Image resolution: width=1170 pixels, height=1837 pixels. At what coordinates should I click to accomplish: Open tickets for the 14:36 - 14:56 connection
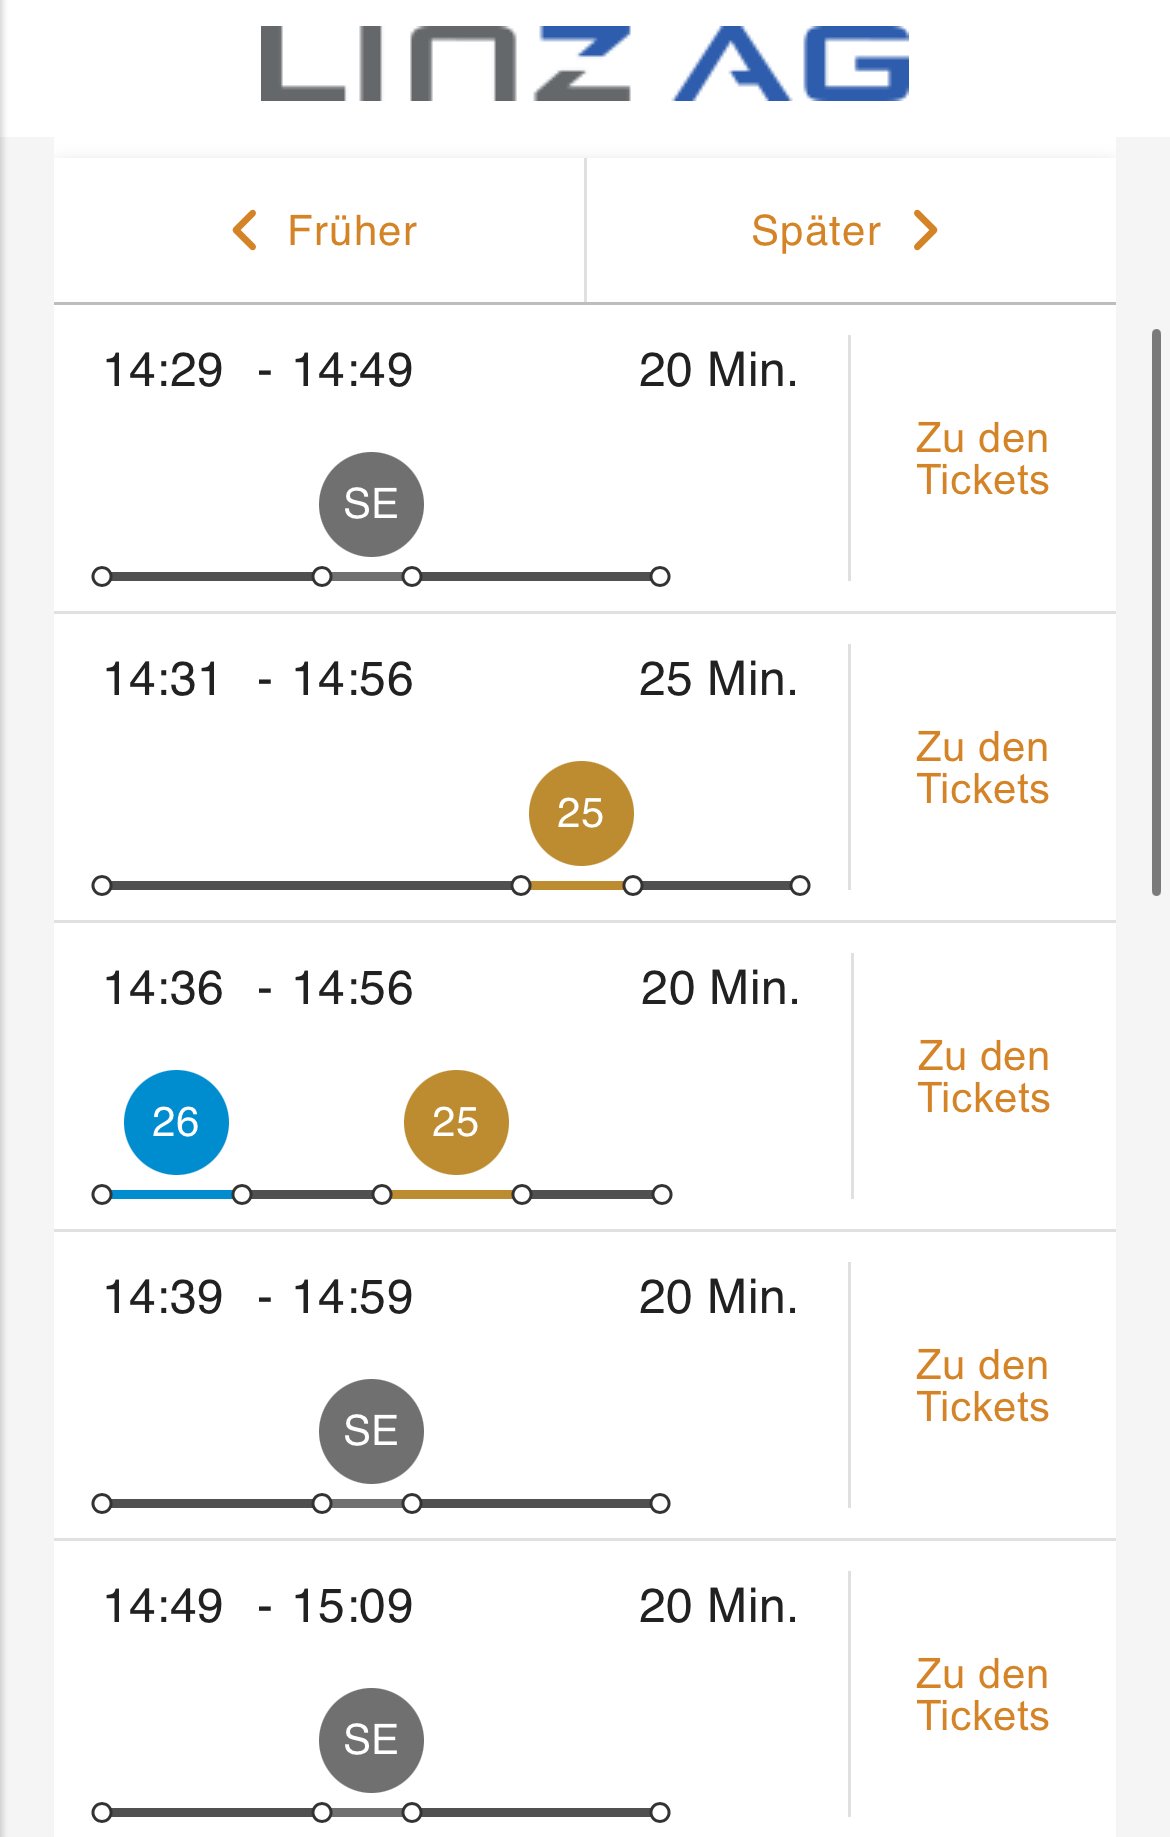(x=984, y=1077)
